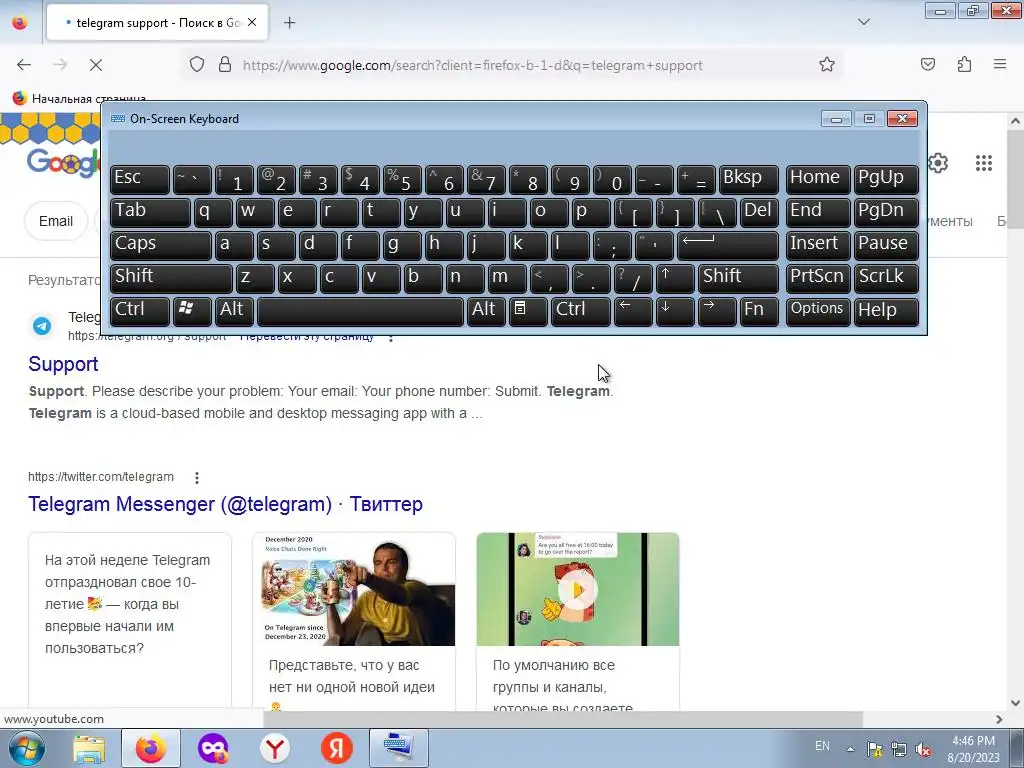Open Telegram Messenger Twitter result link
Image resolution: width=1024 pixels, height=768 pixels.
point(225,504)
